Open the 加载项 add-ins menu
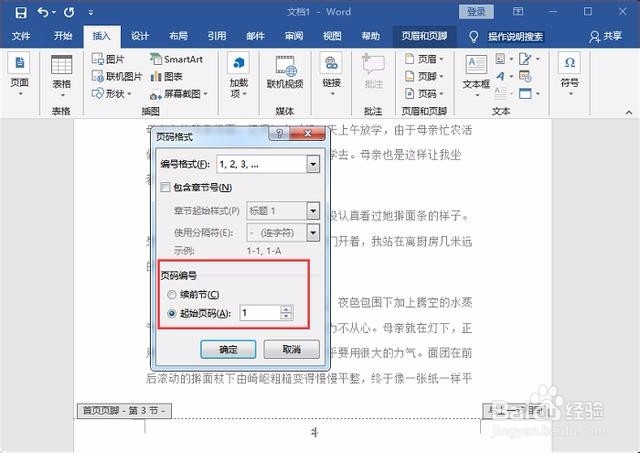 [x=239, y=76]
